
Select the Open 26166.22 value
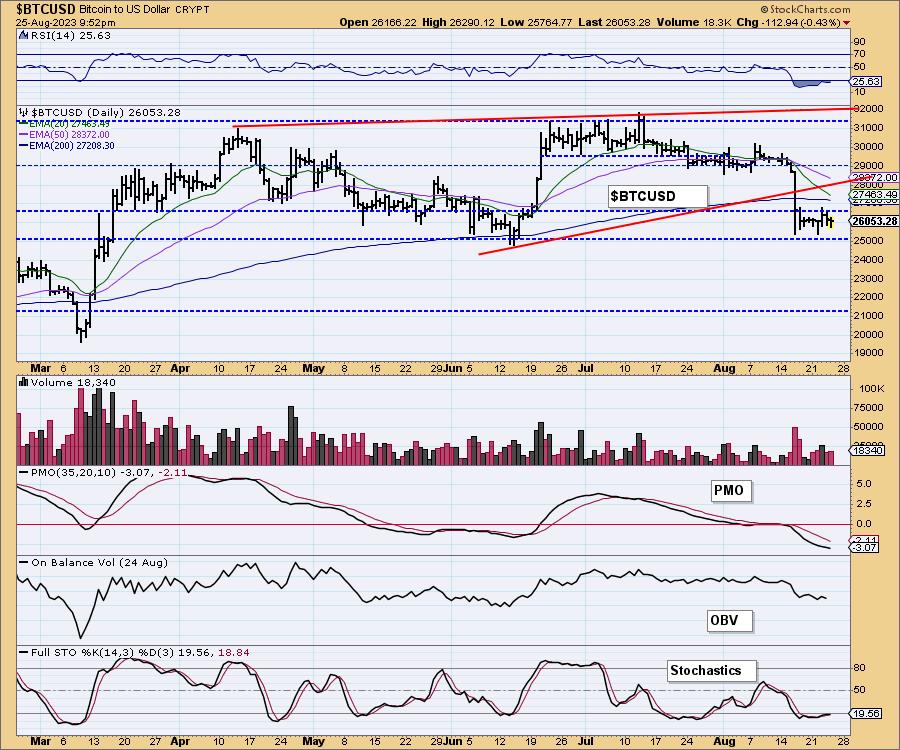(378, 22)
